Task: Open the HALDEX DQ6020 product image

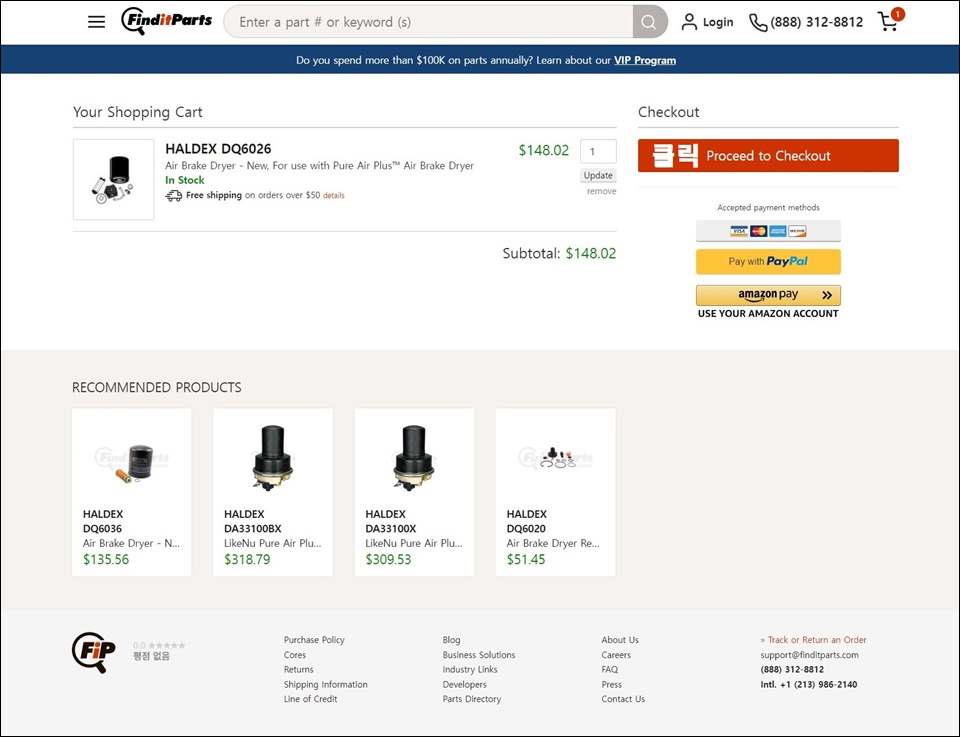Action: pyautogui.click(x=555, y=458)
